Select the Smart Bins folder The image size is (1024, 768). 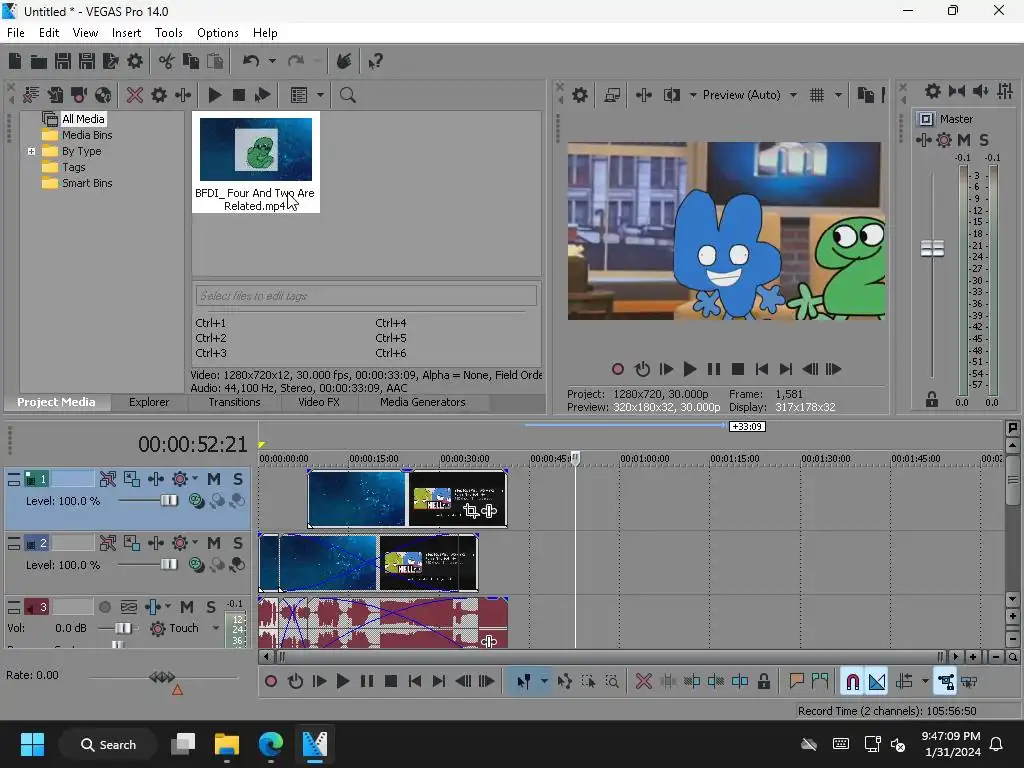tap(87, 183)
